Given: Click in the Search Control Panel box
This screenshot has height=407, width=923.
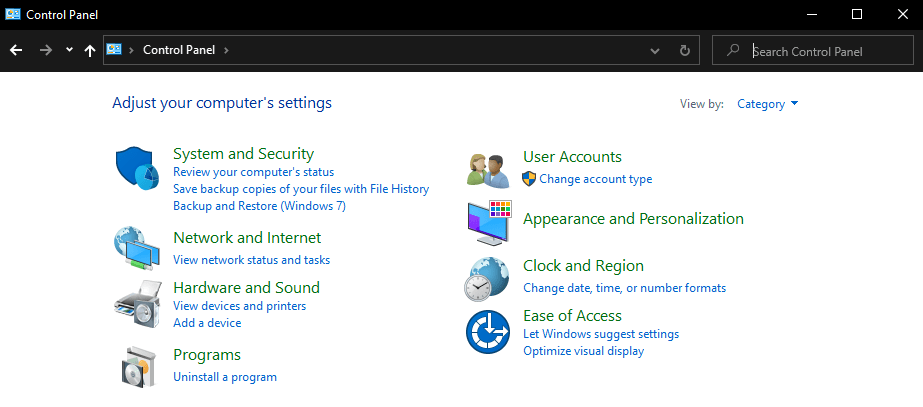Looking at the screenshot, I should click(820, 51).
